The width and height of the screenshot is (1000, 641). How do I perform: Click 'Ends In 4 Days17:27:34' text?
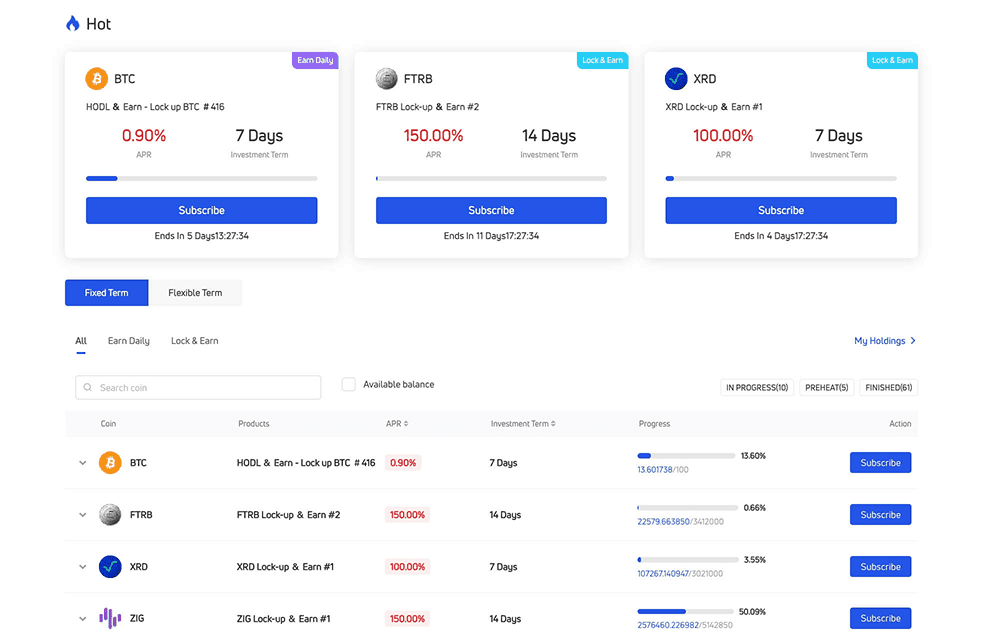pos(781,236)
